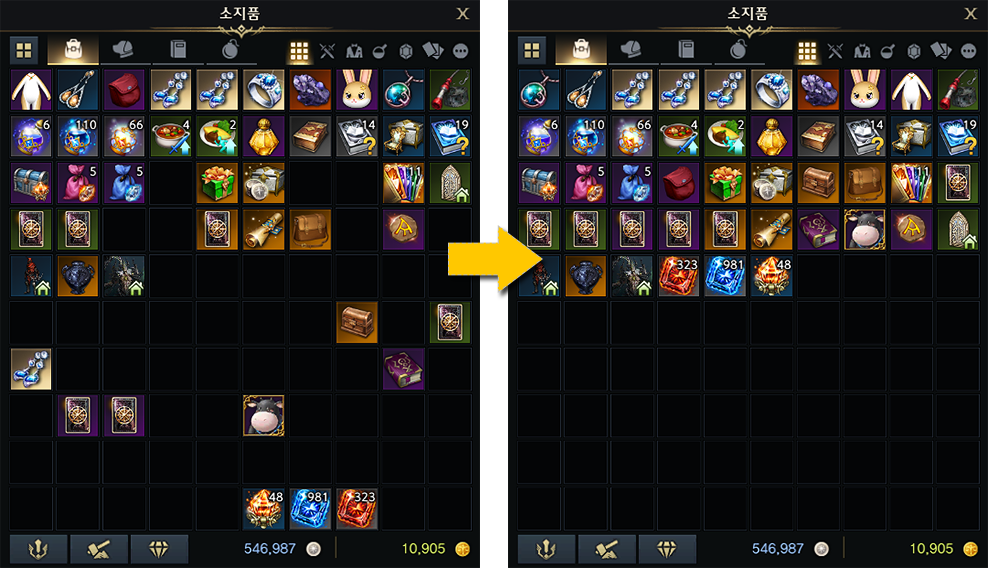Select the crossed swords filter in the left inventory
Screen dimensions: 988x568
tap(327, 51)
